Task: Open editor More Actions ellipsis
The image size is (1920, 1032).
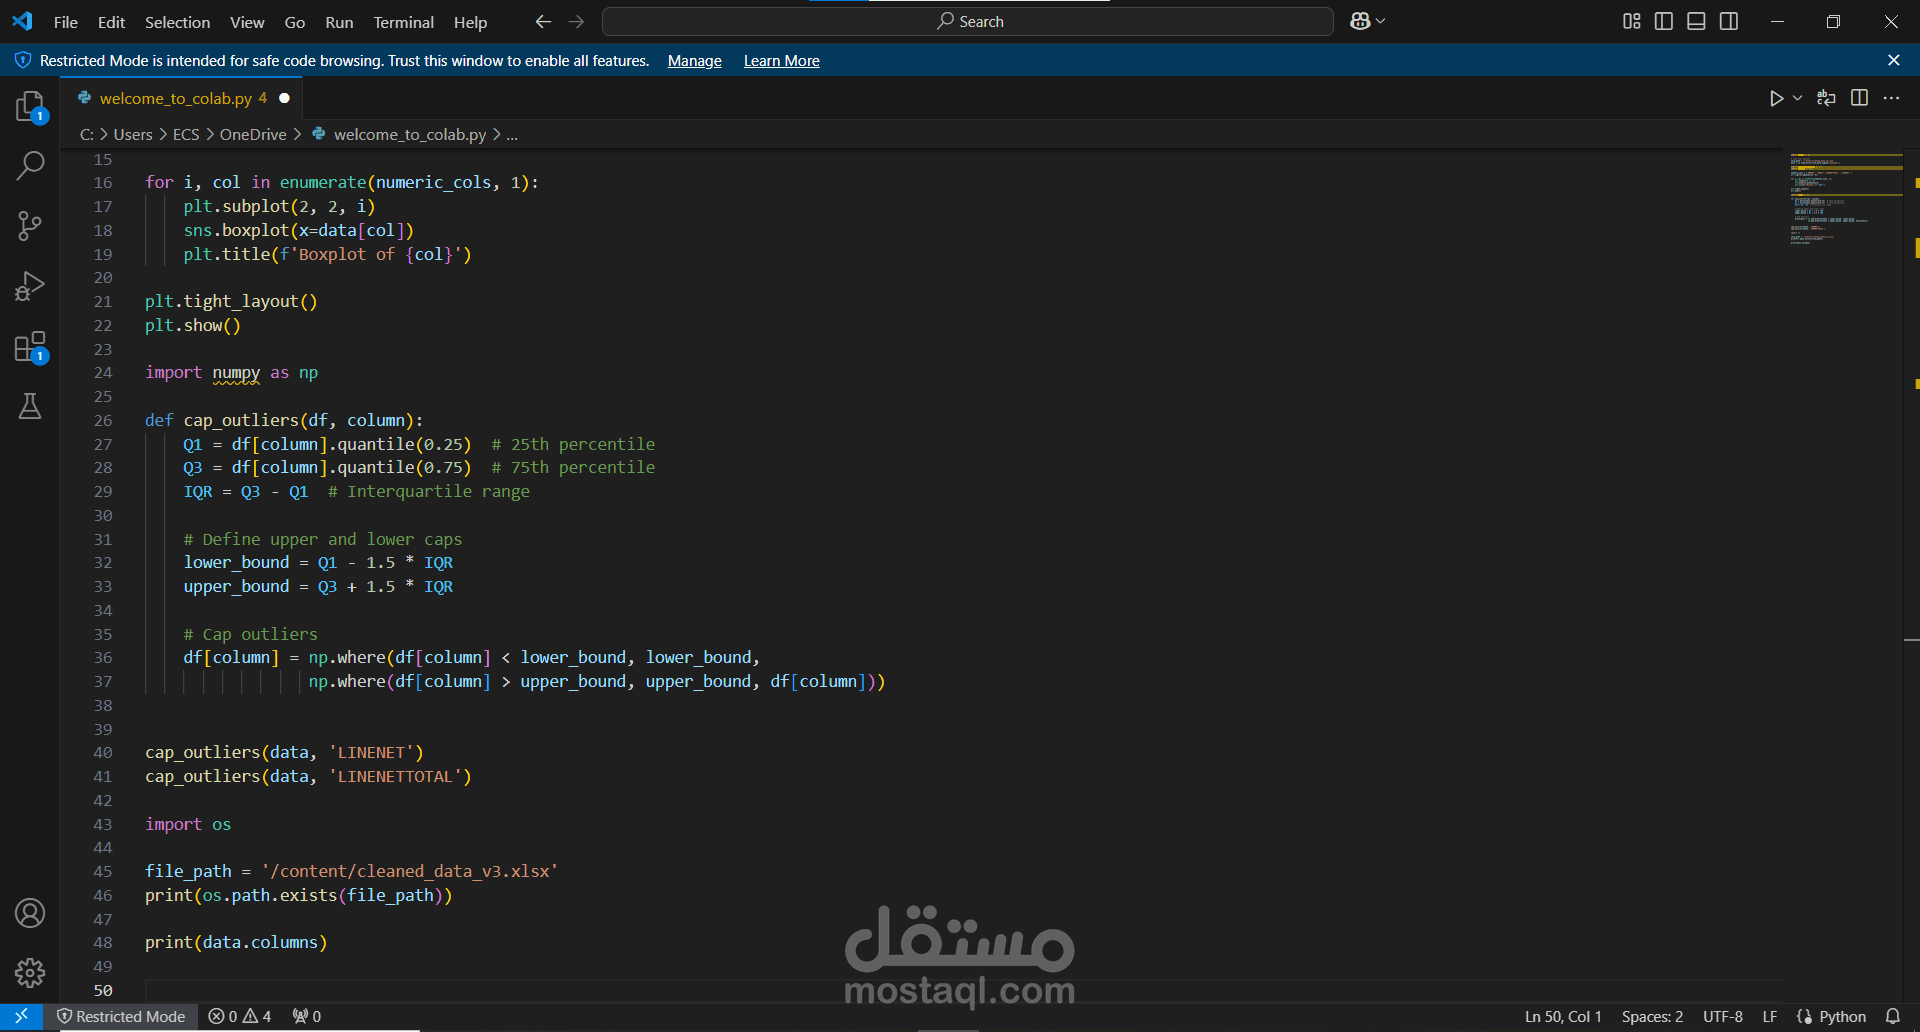Action: (x=1891, y=98)
